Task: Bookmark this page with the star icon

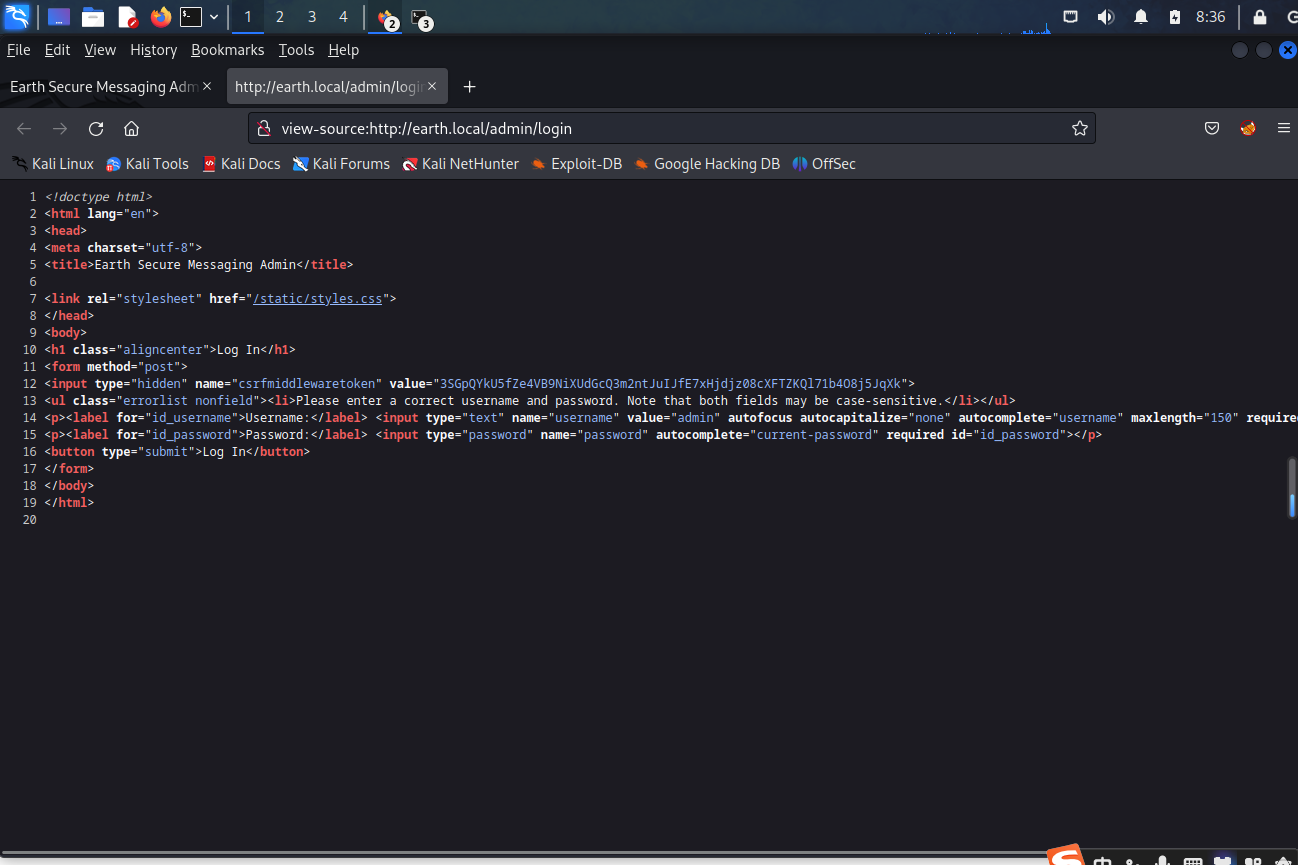Action: (1080, 128)
